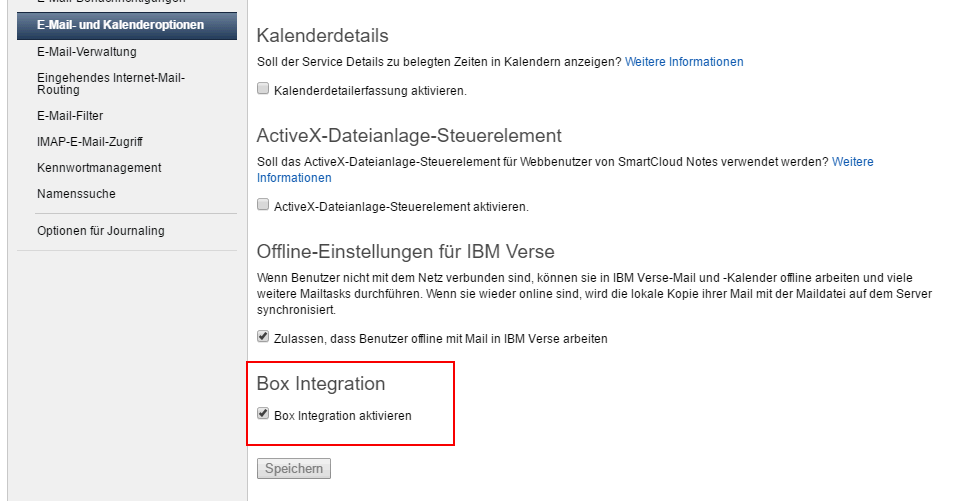
Task: Open E-Mail-Verwaltung in sidebar
Action: click(87, 52)
